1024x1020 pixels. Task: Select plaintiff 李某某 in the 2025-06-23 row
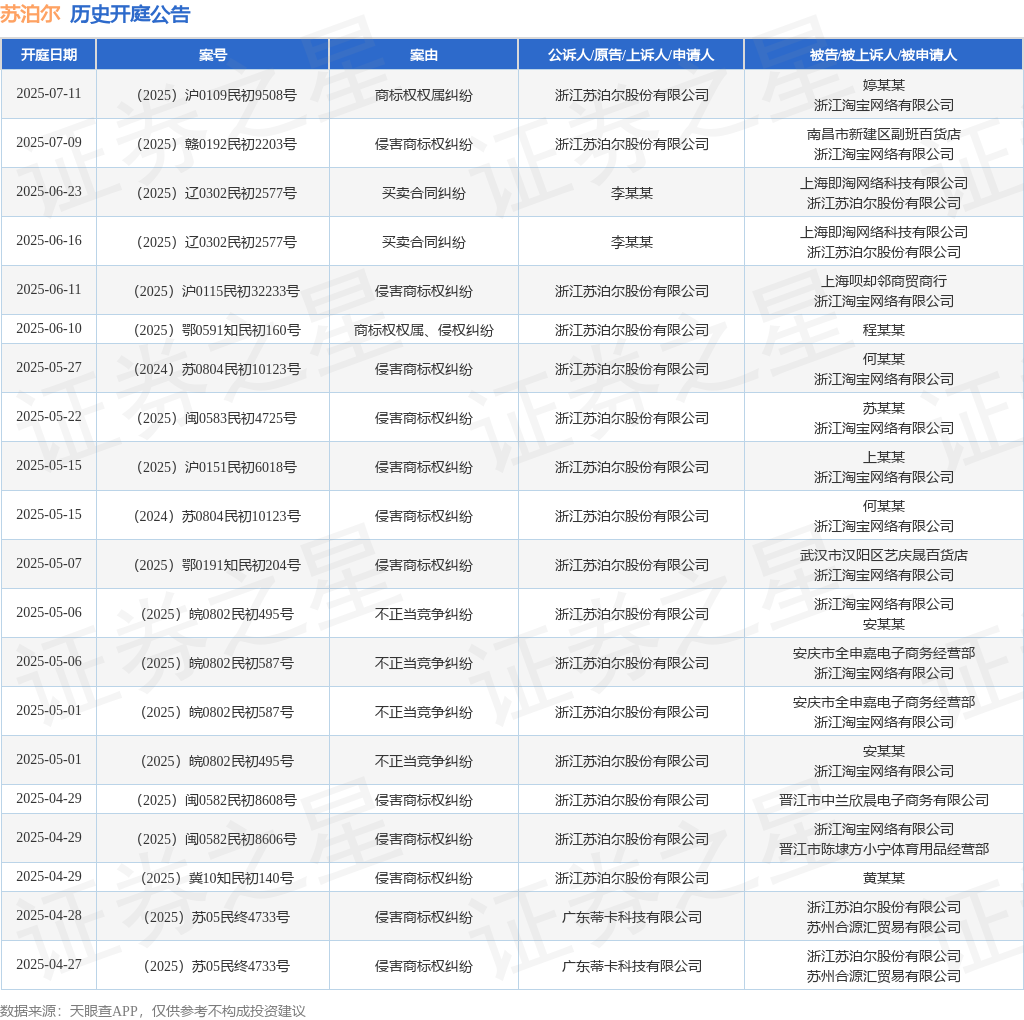(x=632, y=193)
